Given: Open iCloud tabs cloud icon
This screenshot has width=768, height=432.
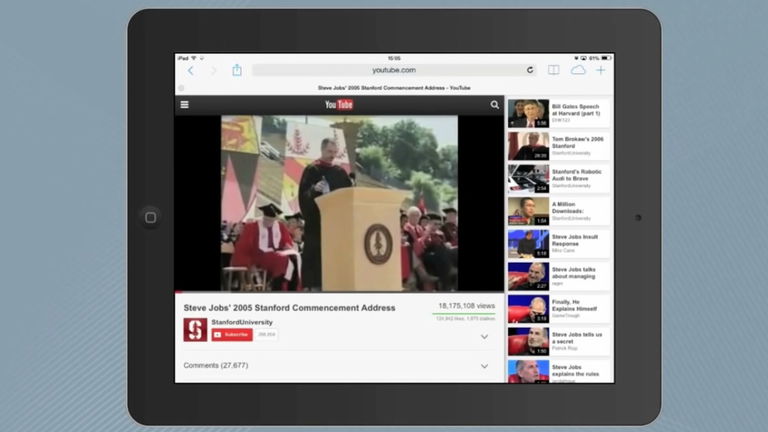Looking at the screenshot, I should click(578, 70).
